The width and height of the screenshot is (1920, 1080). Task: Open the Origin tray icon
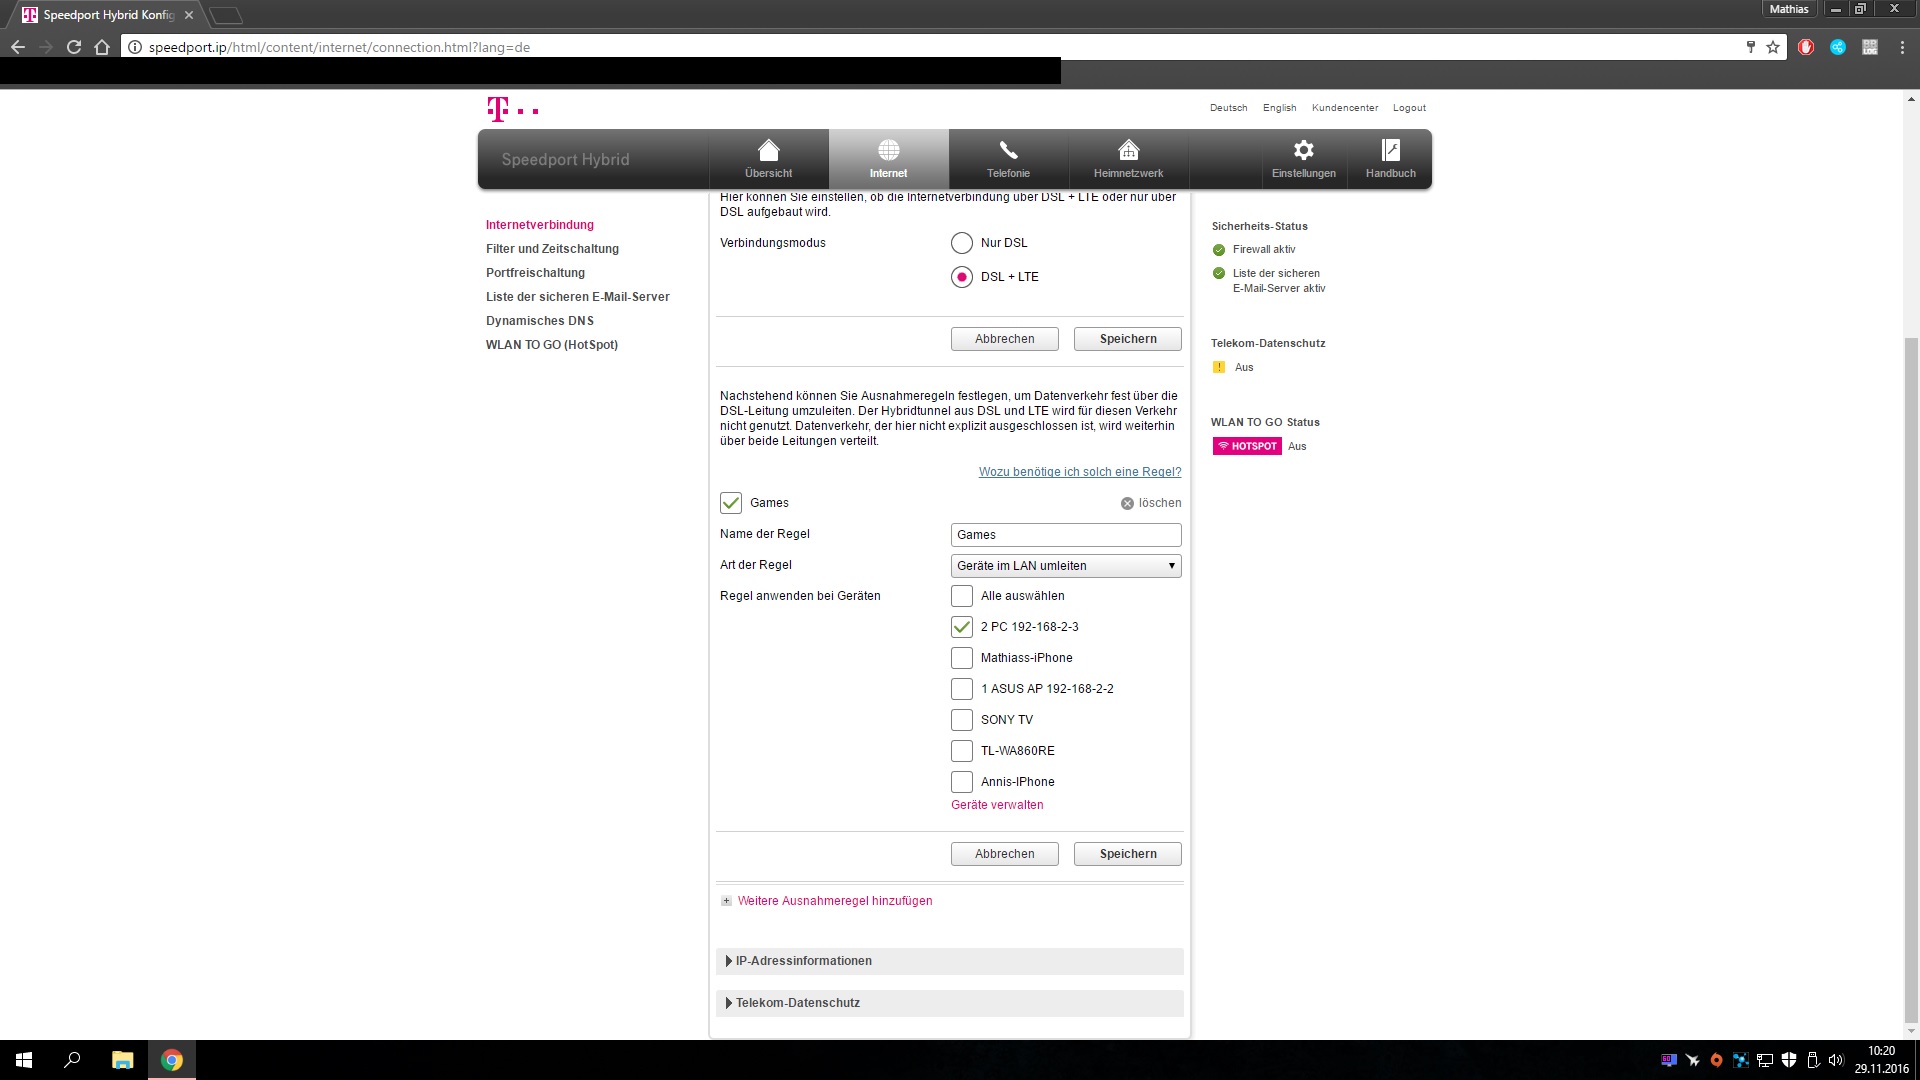pyautogui.click(x=1716, y=1060)
